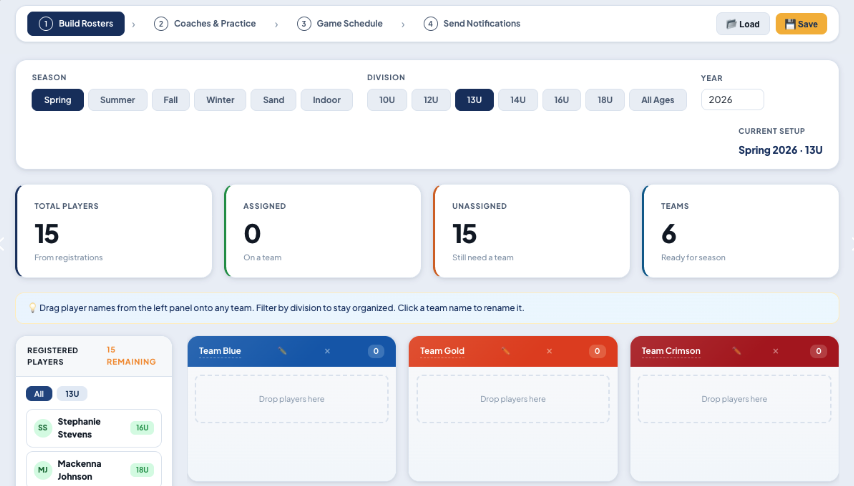Select the Stephanie Stevens player card

pos(94,428)
